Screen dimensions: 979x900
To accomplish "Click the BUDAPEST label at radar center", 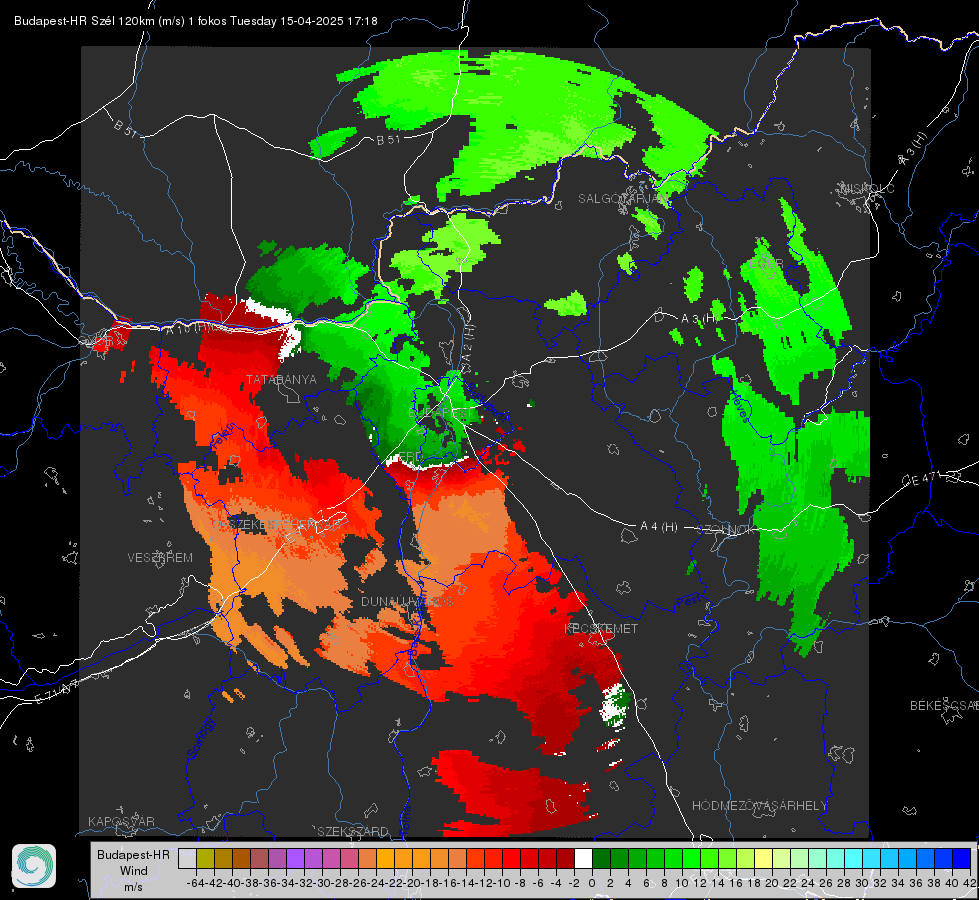I will pyautogui.click(x=441, y=413).
